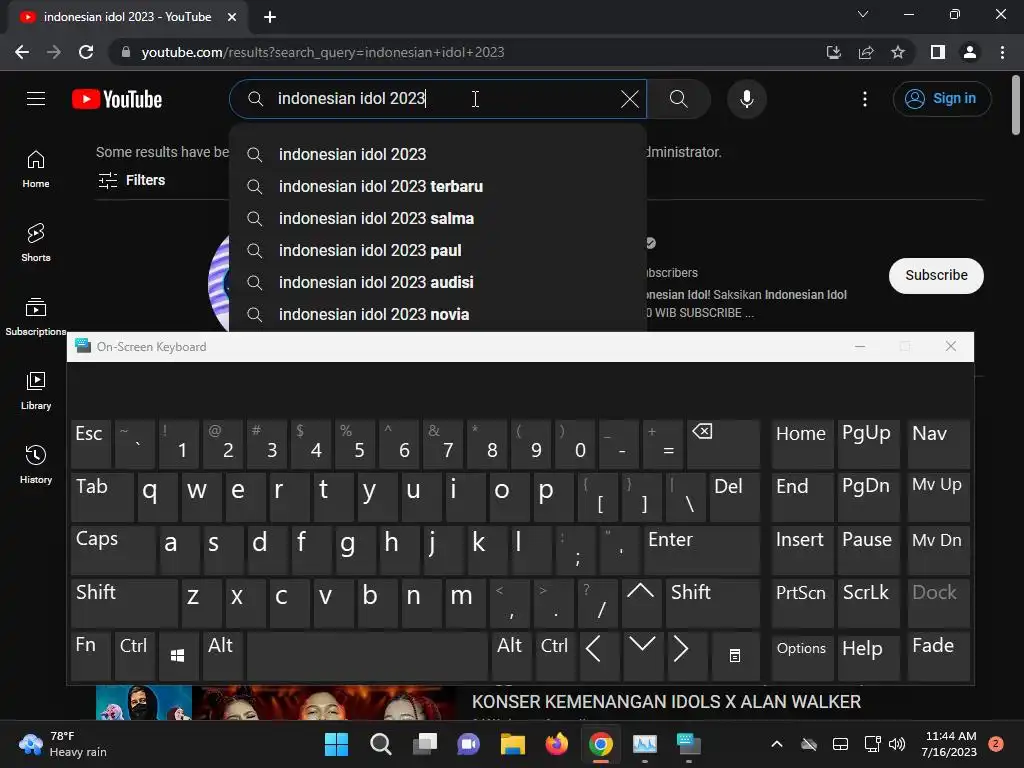Screen dimensions: 1024x768
Task: Click the Chrome address bar URL
Action: click(323, 52)
